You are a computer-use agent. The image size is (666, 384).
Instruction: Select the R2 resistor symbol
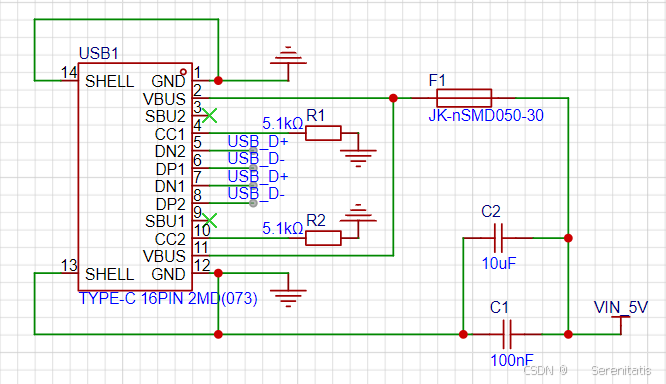tap(323, 238)
